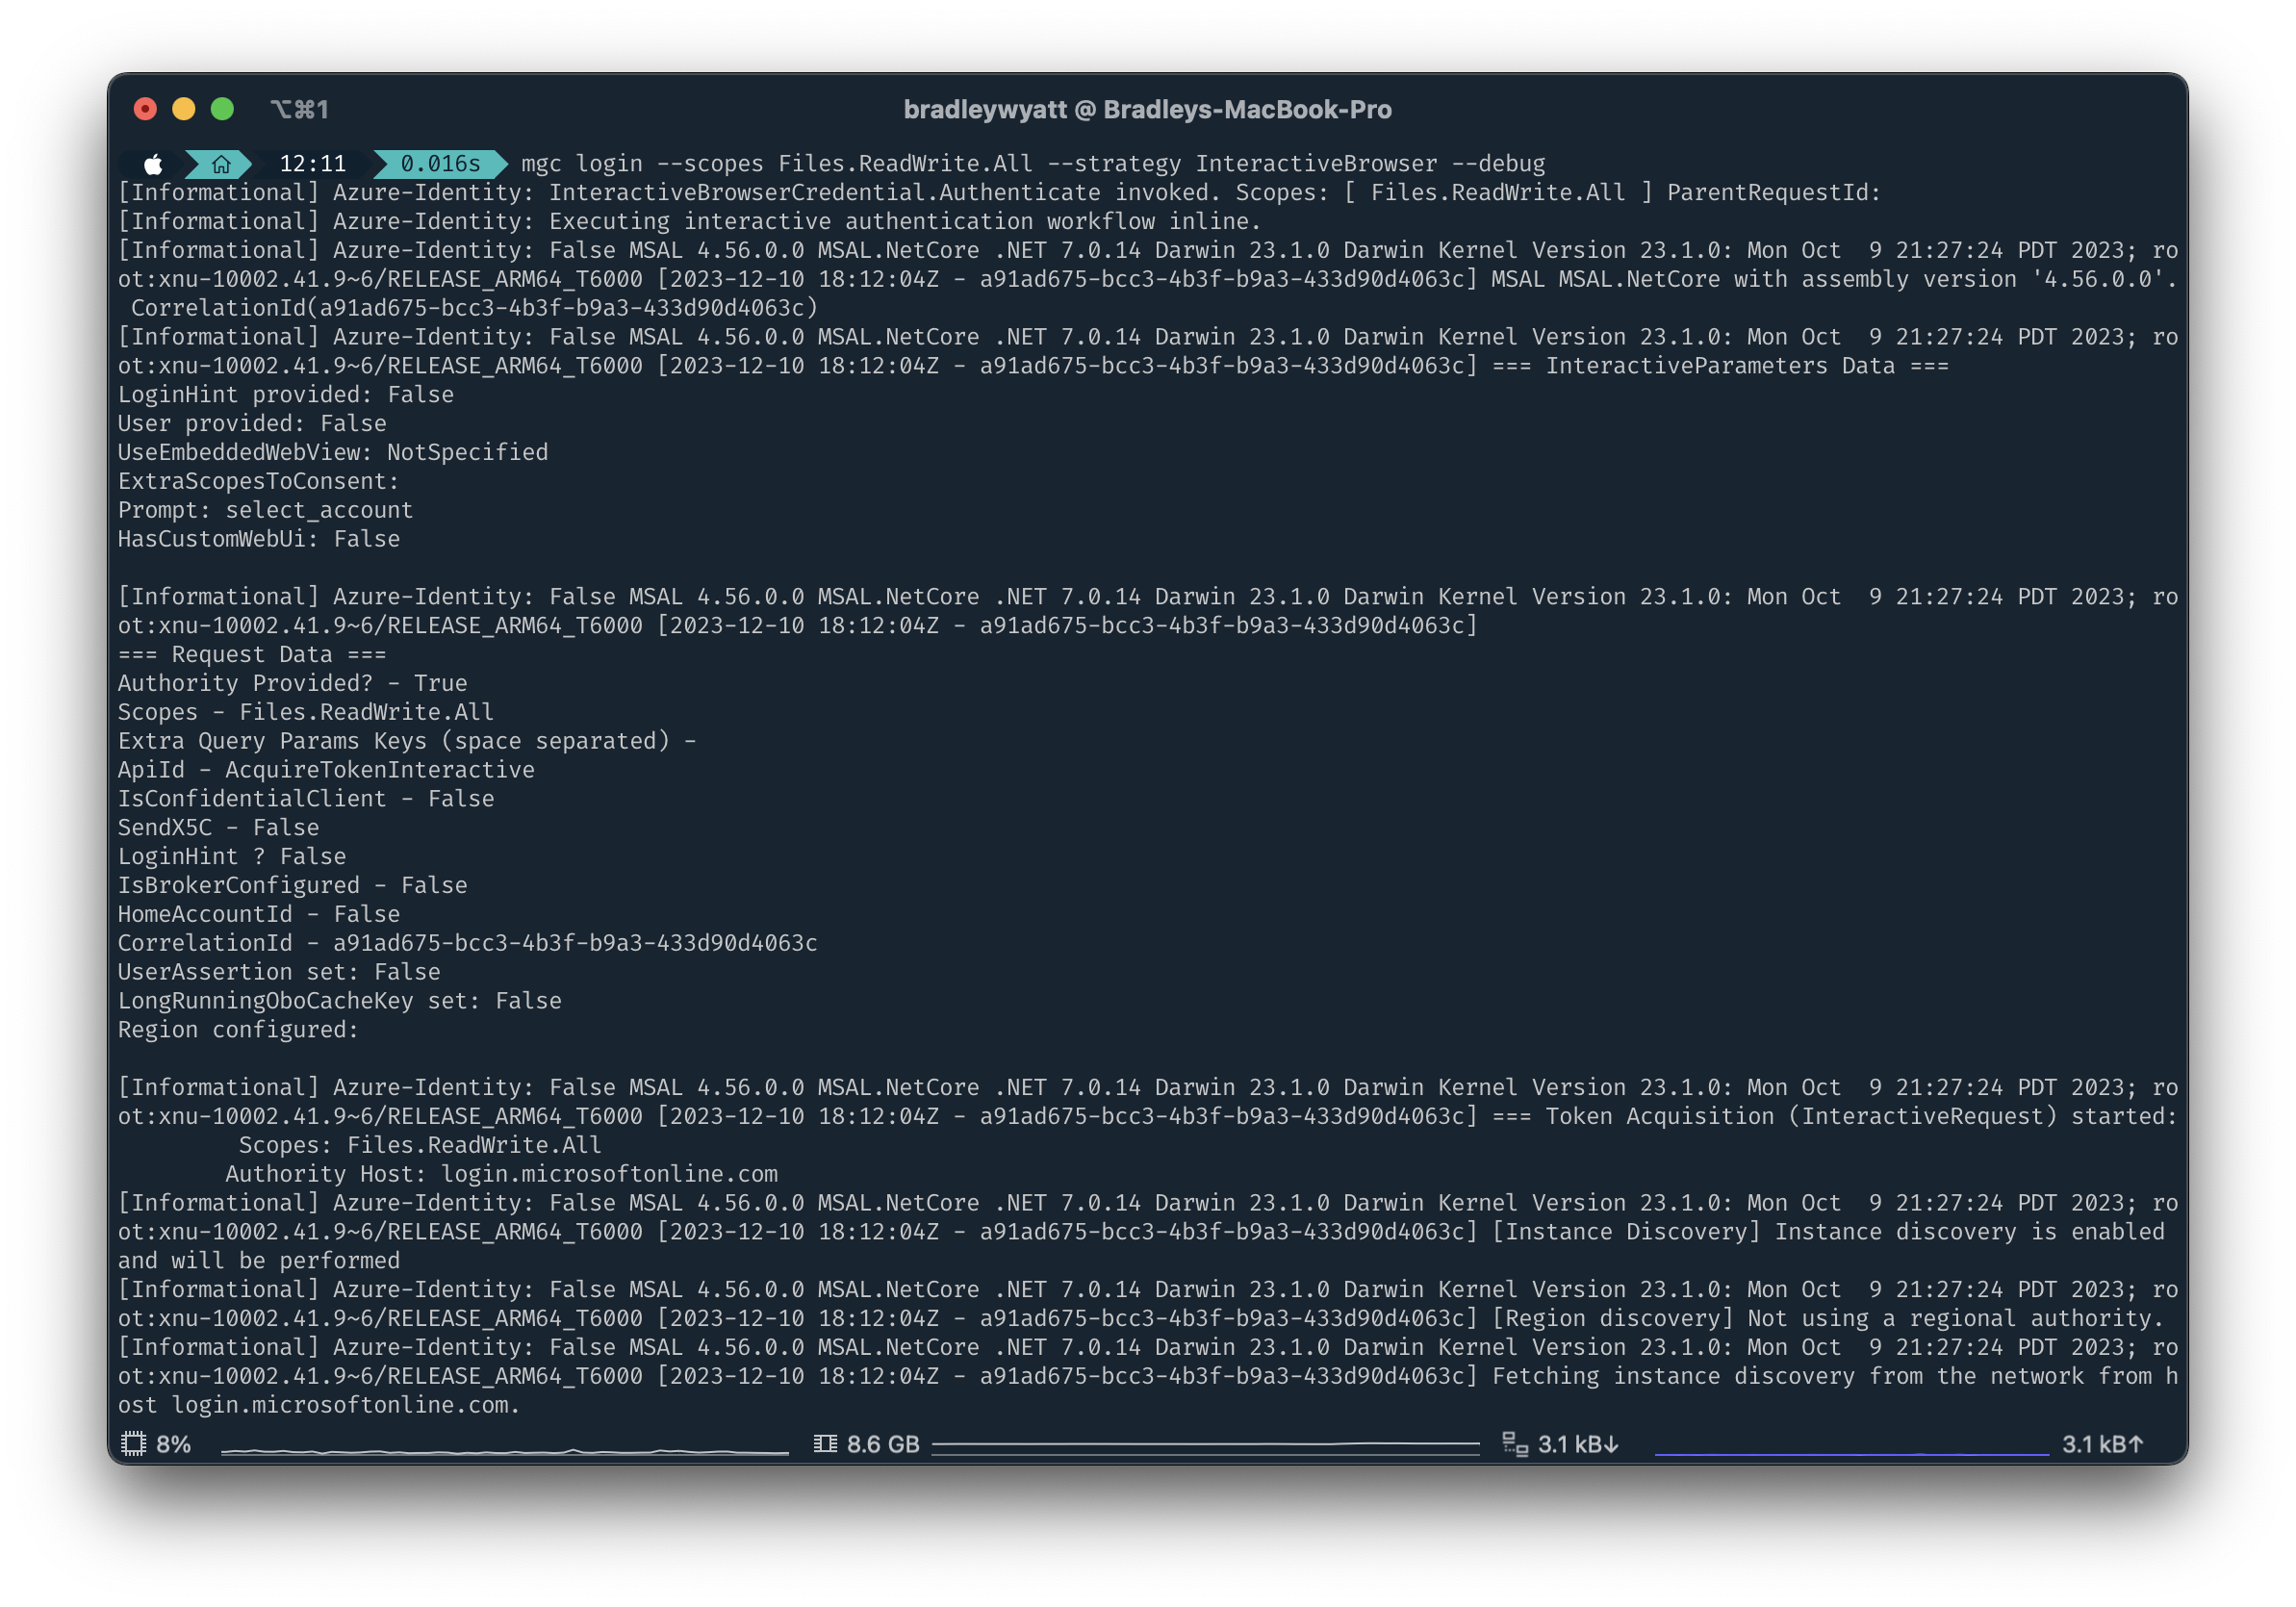This screenshot has width=2296, height=1607.
Task: Click the 8% CPU usage value
Action: 173,1443
